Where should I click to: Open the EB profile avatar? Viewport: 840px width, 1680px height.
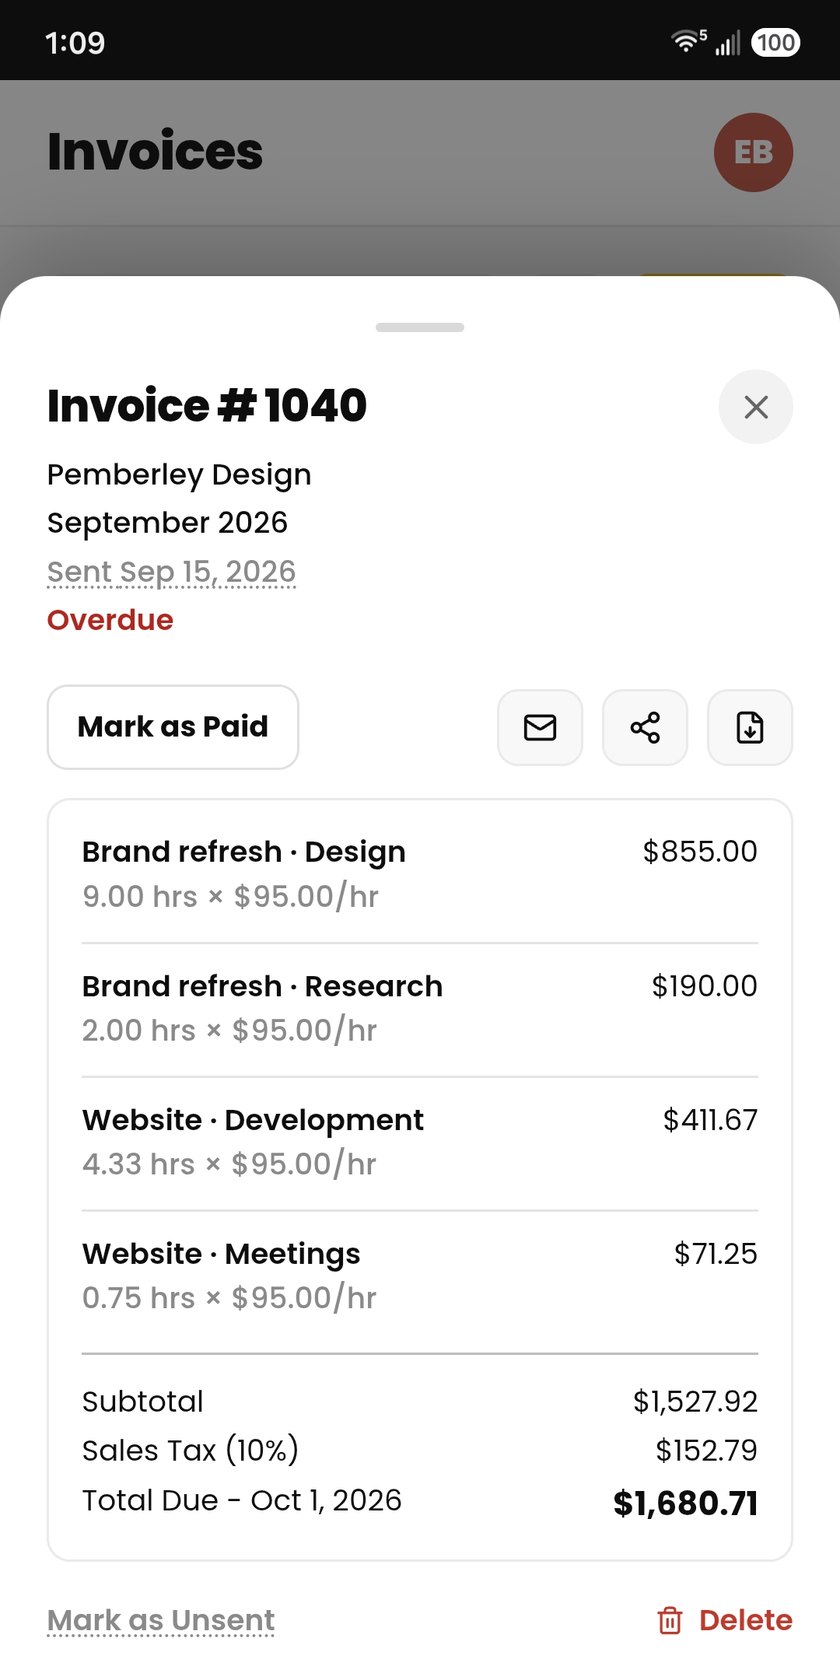click(753, 152)
